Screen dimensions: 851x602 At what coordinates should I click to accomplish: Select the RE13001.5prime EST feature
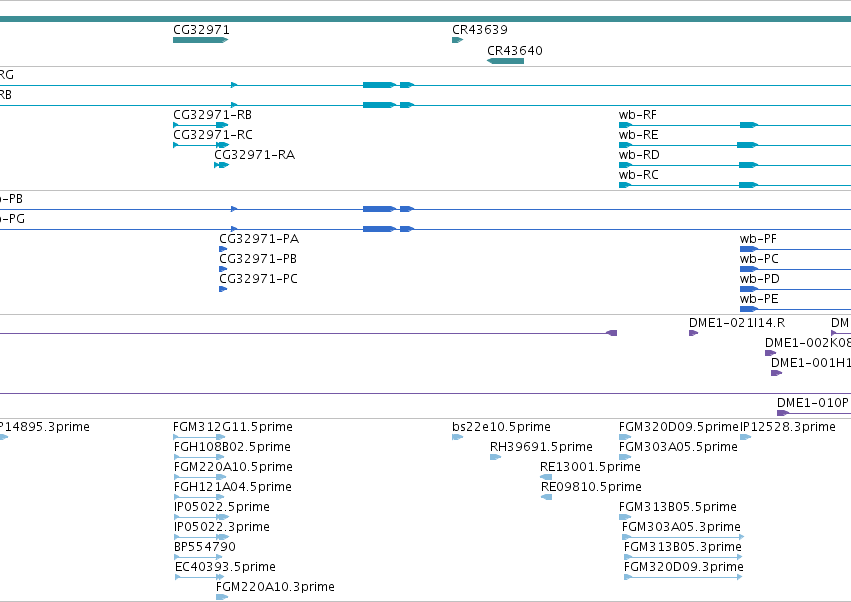546,477
